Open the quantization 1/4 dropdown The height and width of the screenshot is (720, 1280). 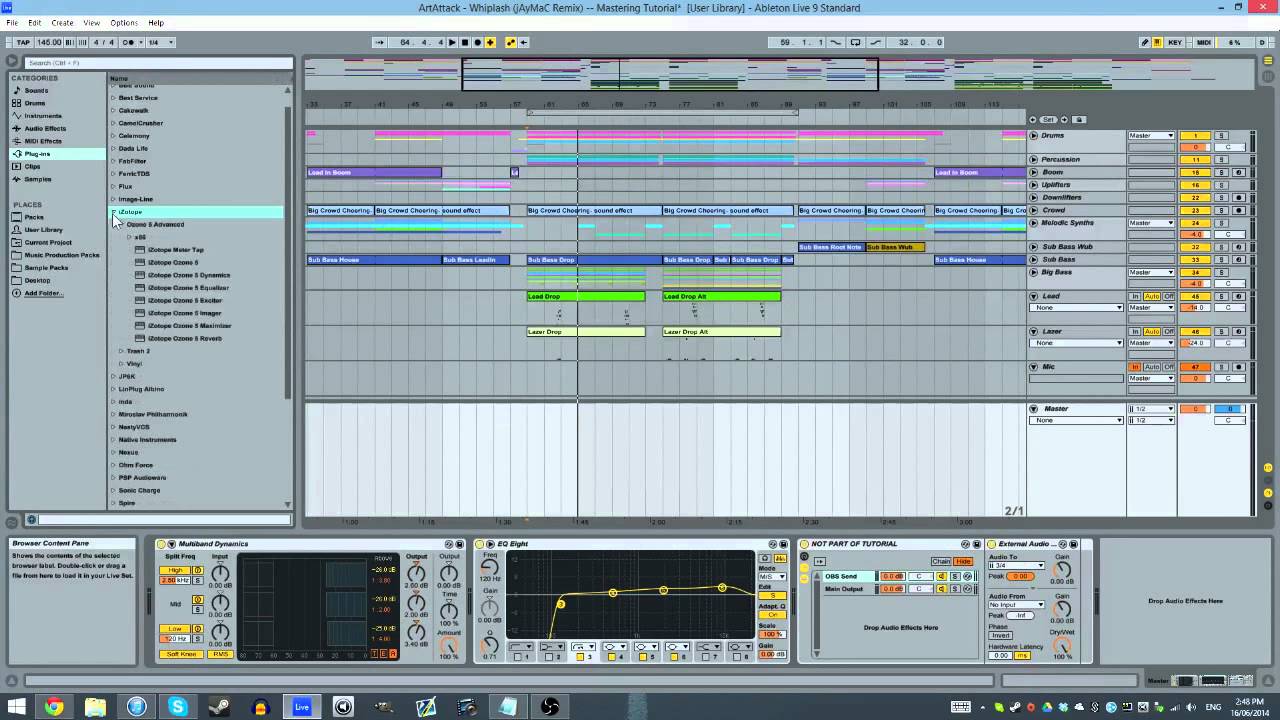pyautogui.click(x=160, y=42)
